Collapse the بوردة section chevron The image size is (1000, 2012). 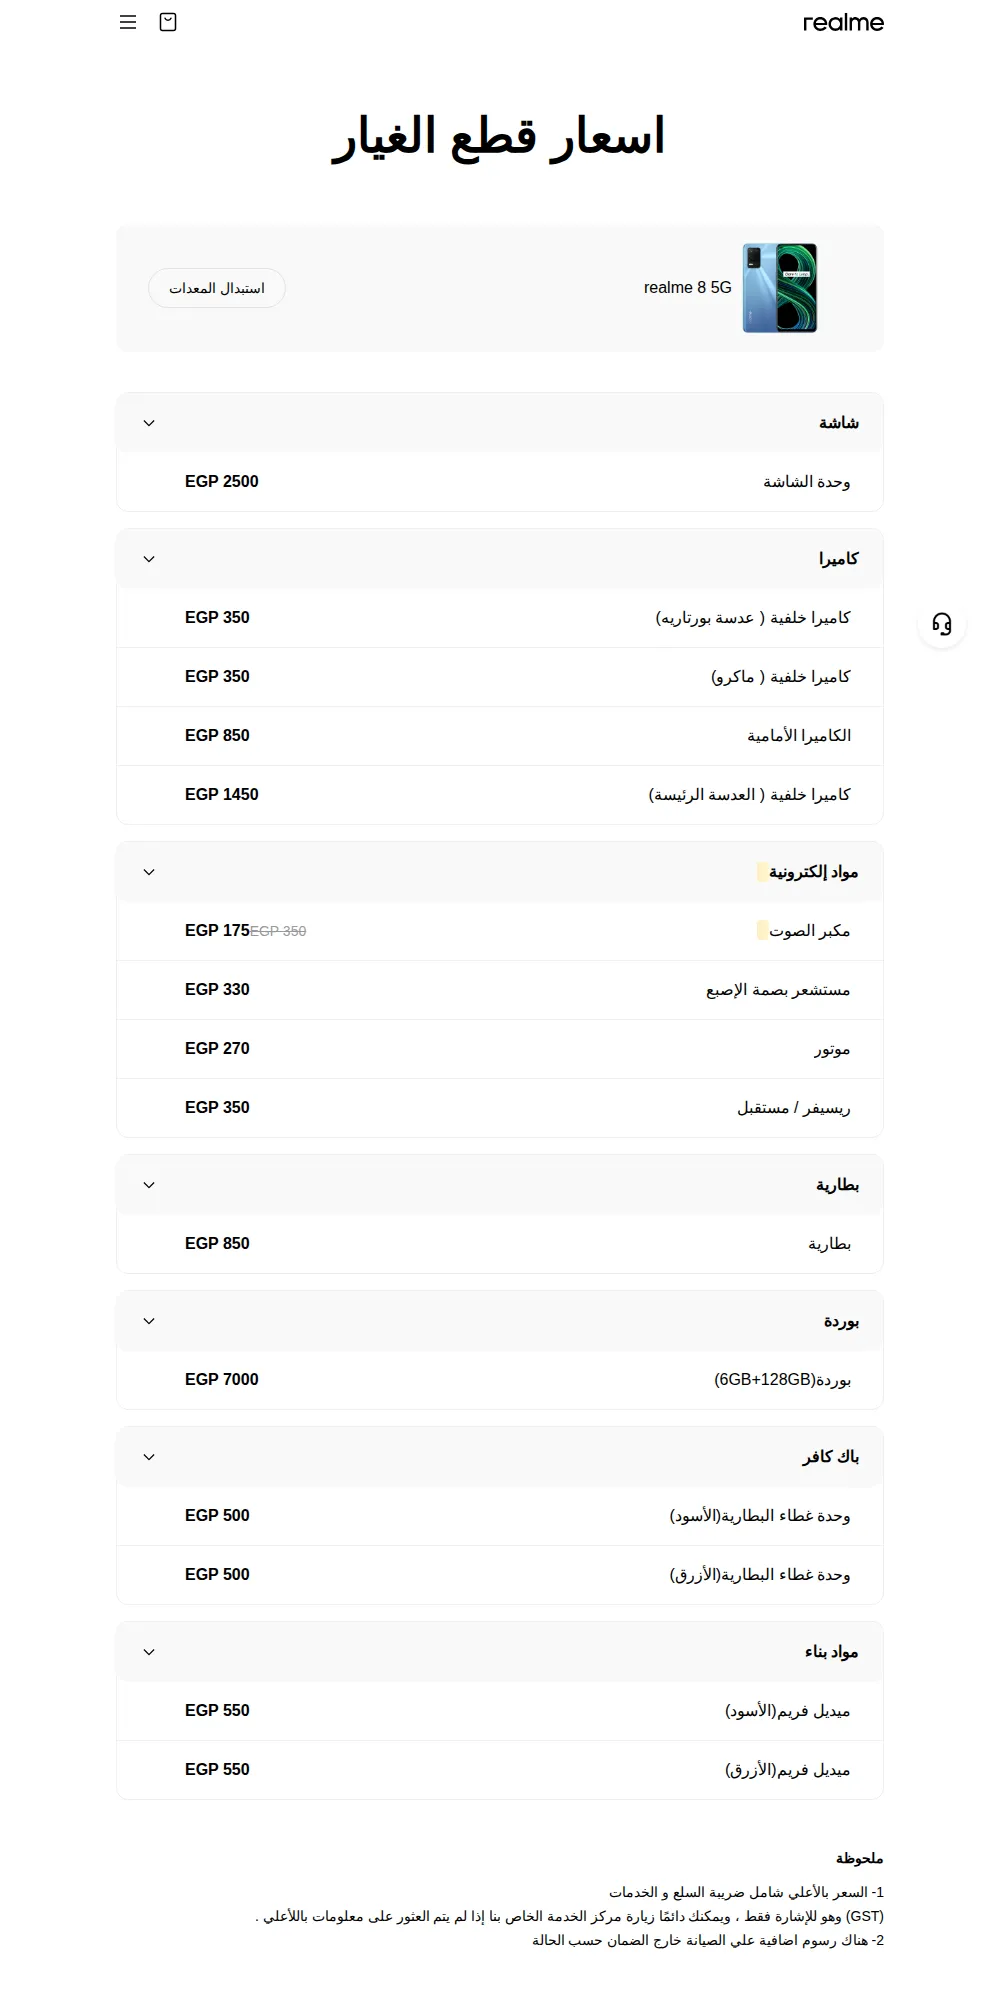(149, 1321)
